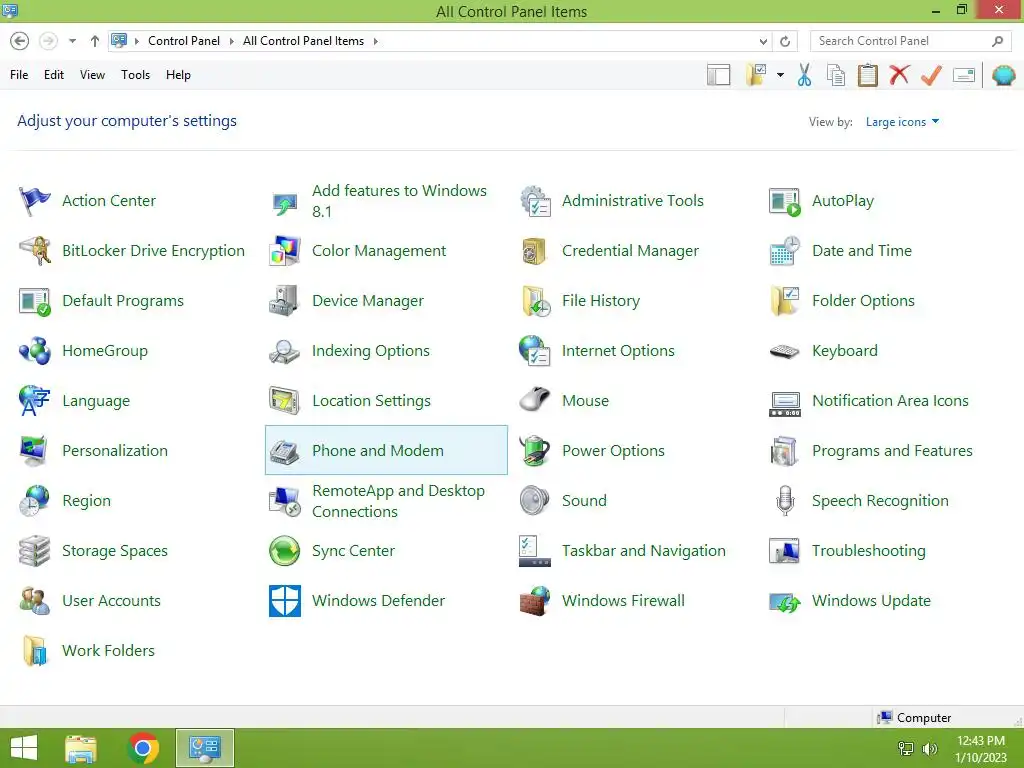Click the Control Panel breadcrumb segment
The width and height of the screenshot is (1024, 768).
pos(184,41)
